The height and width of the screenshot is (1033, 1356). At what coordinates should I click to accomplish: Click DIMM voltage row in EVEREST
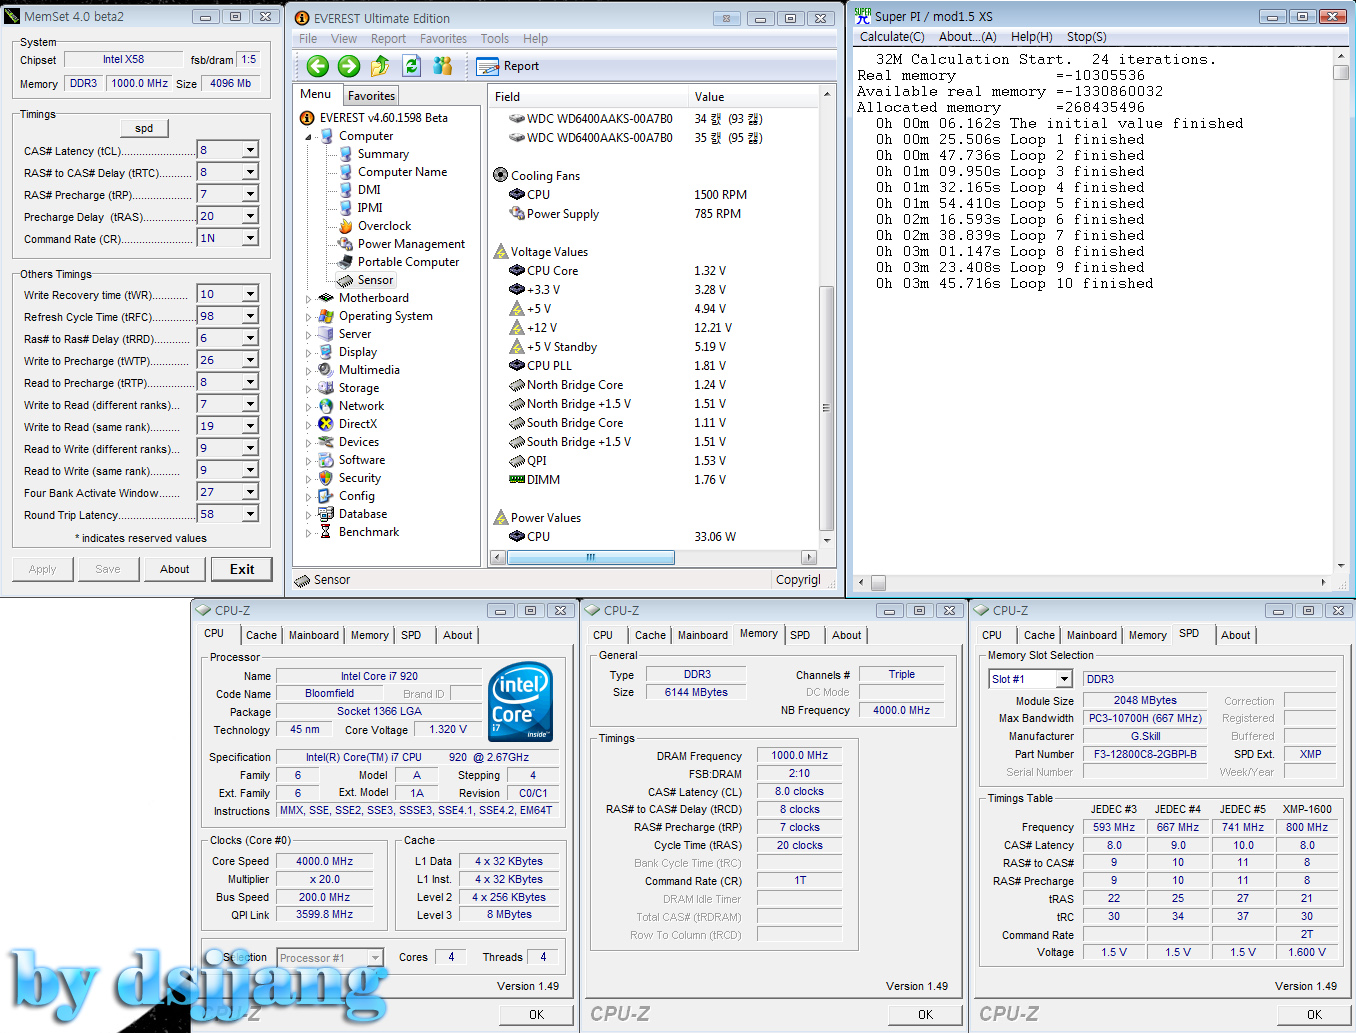click(x=654, y=480)
